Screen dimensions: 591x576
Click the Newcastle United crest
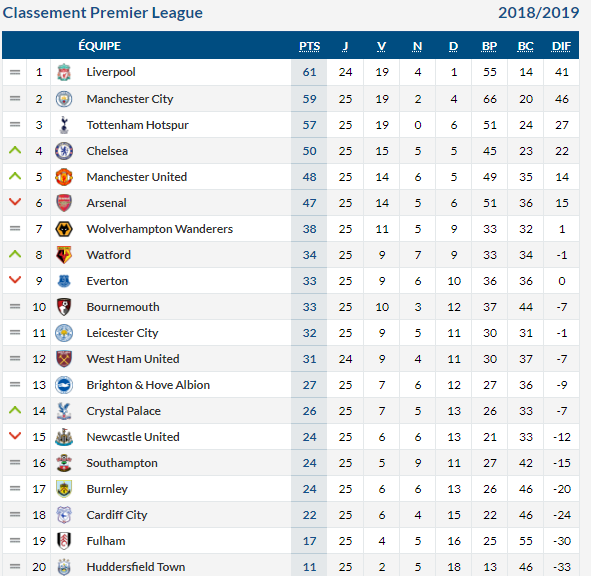pos(64,437)
